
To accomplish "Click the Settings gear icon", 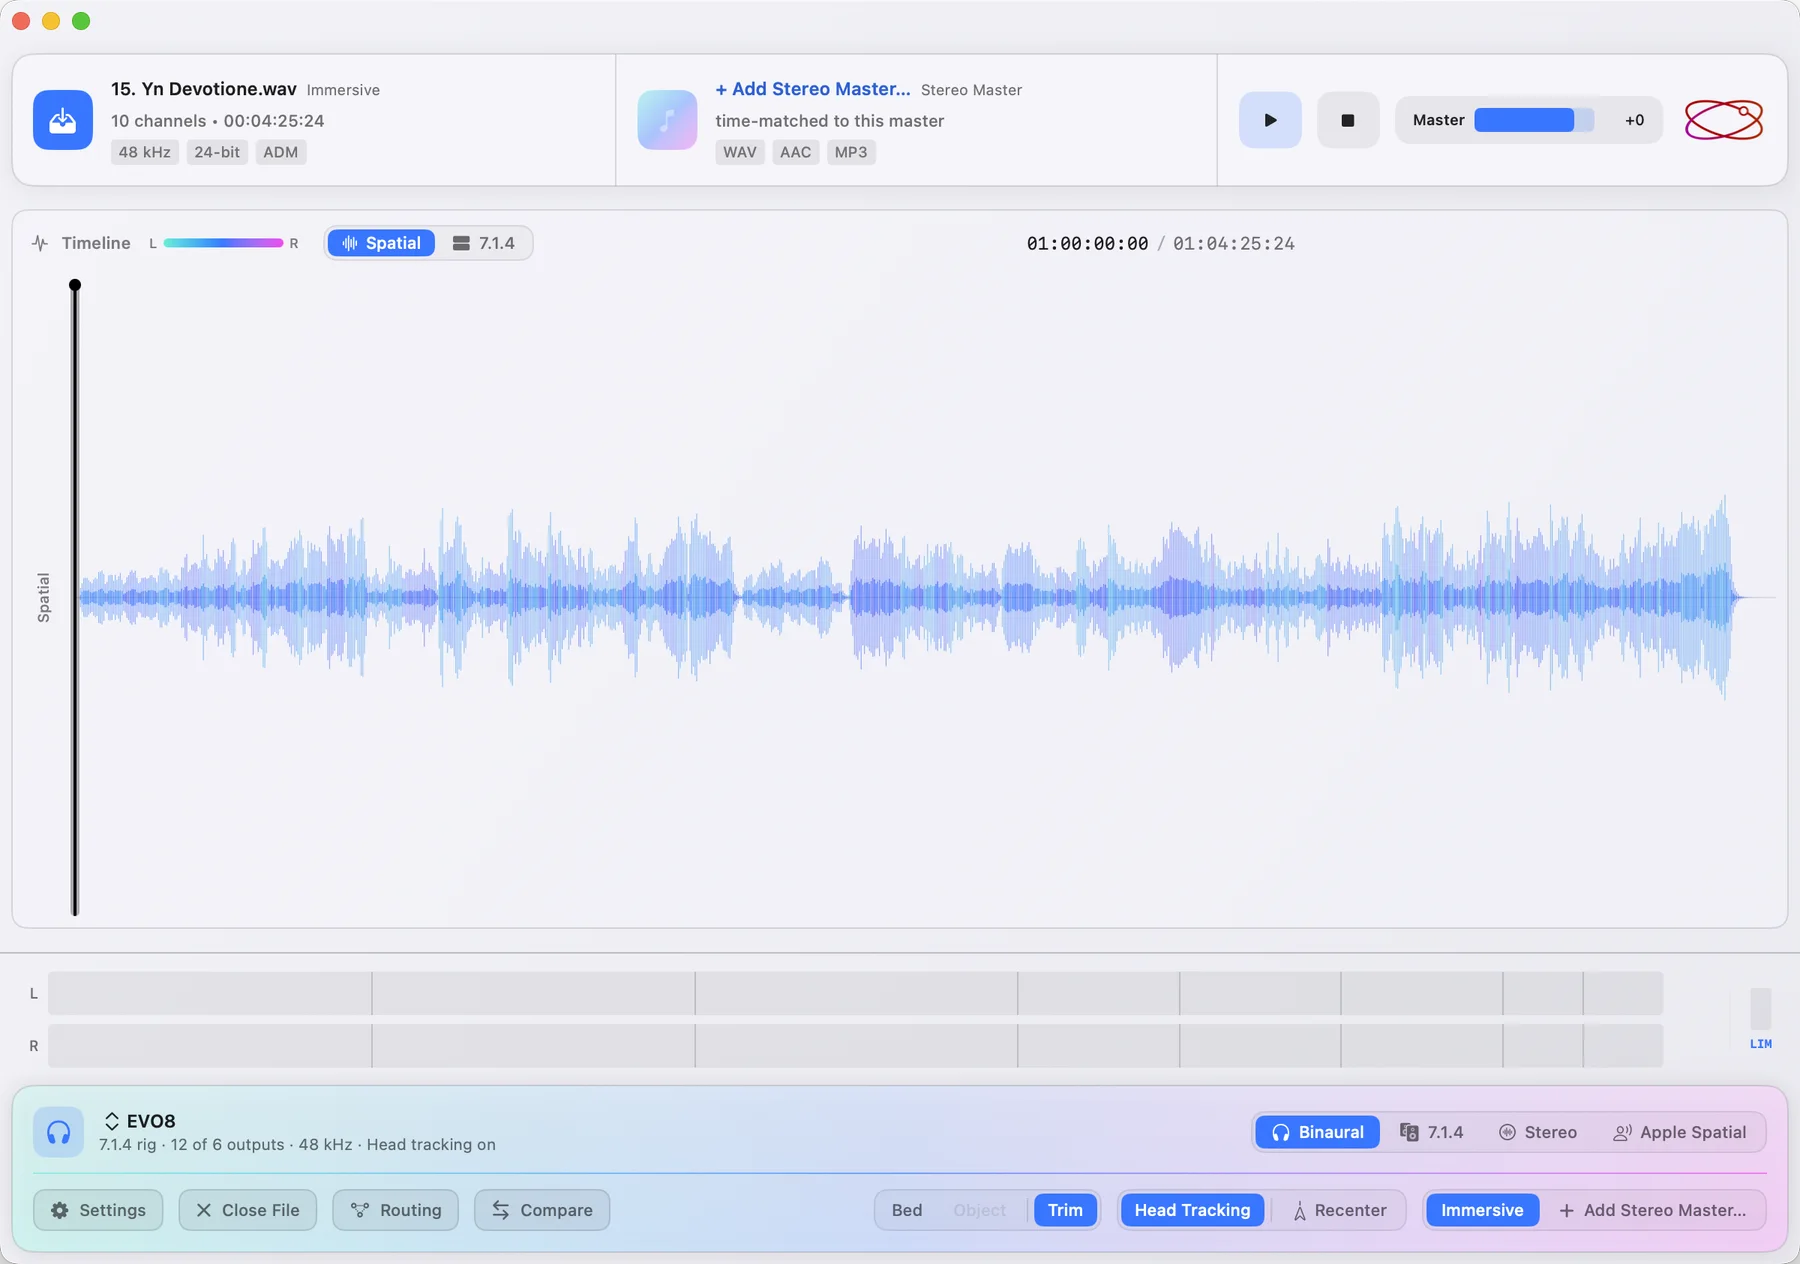I will 60,1210.
